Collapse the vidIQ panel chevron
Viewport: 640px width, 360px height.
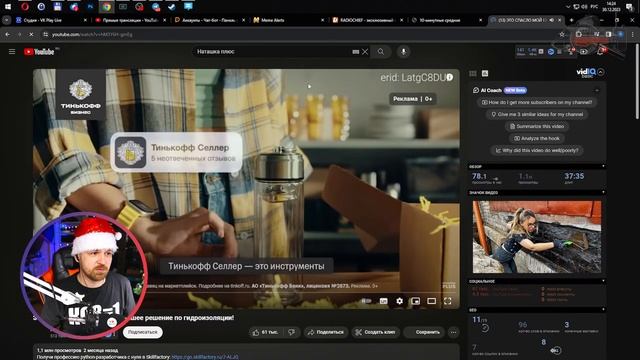coord(601,72)
